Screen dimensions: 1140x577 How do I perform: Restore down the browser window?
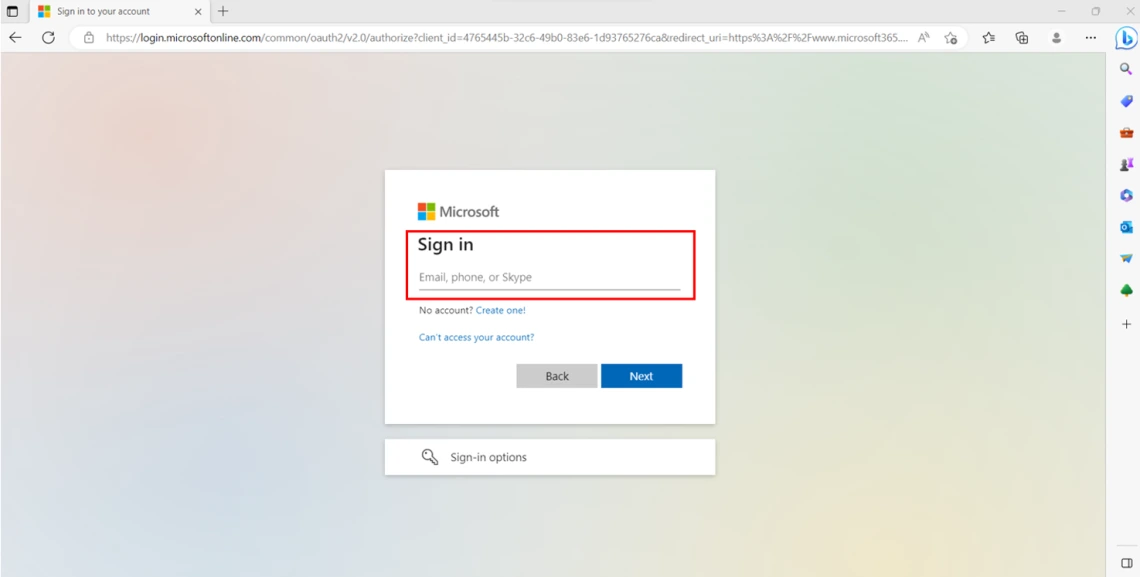coord(1096,11)
